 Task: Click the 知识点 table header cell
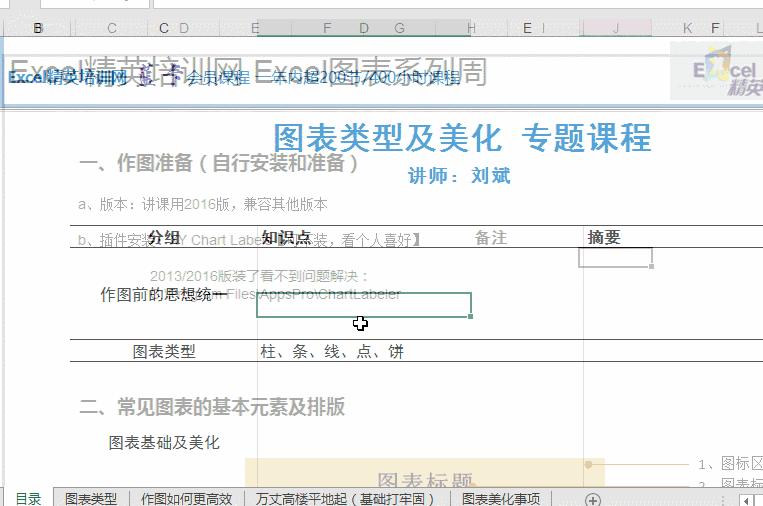pos(286,237)
